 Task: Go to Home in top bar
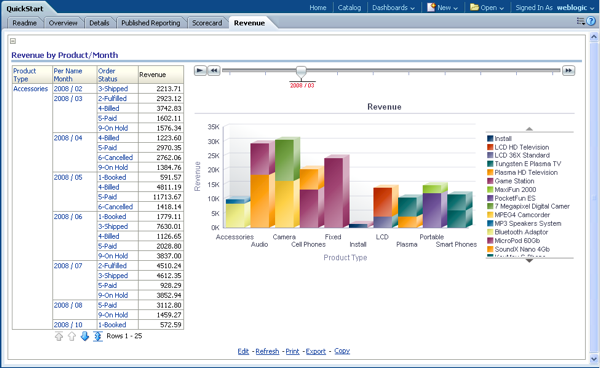tap(318, 8)
